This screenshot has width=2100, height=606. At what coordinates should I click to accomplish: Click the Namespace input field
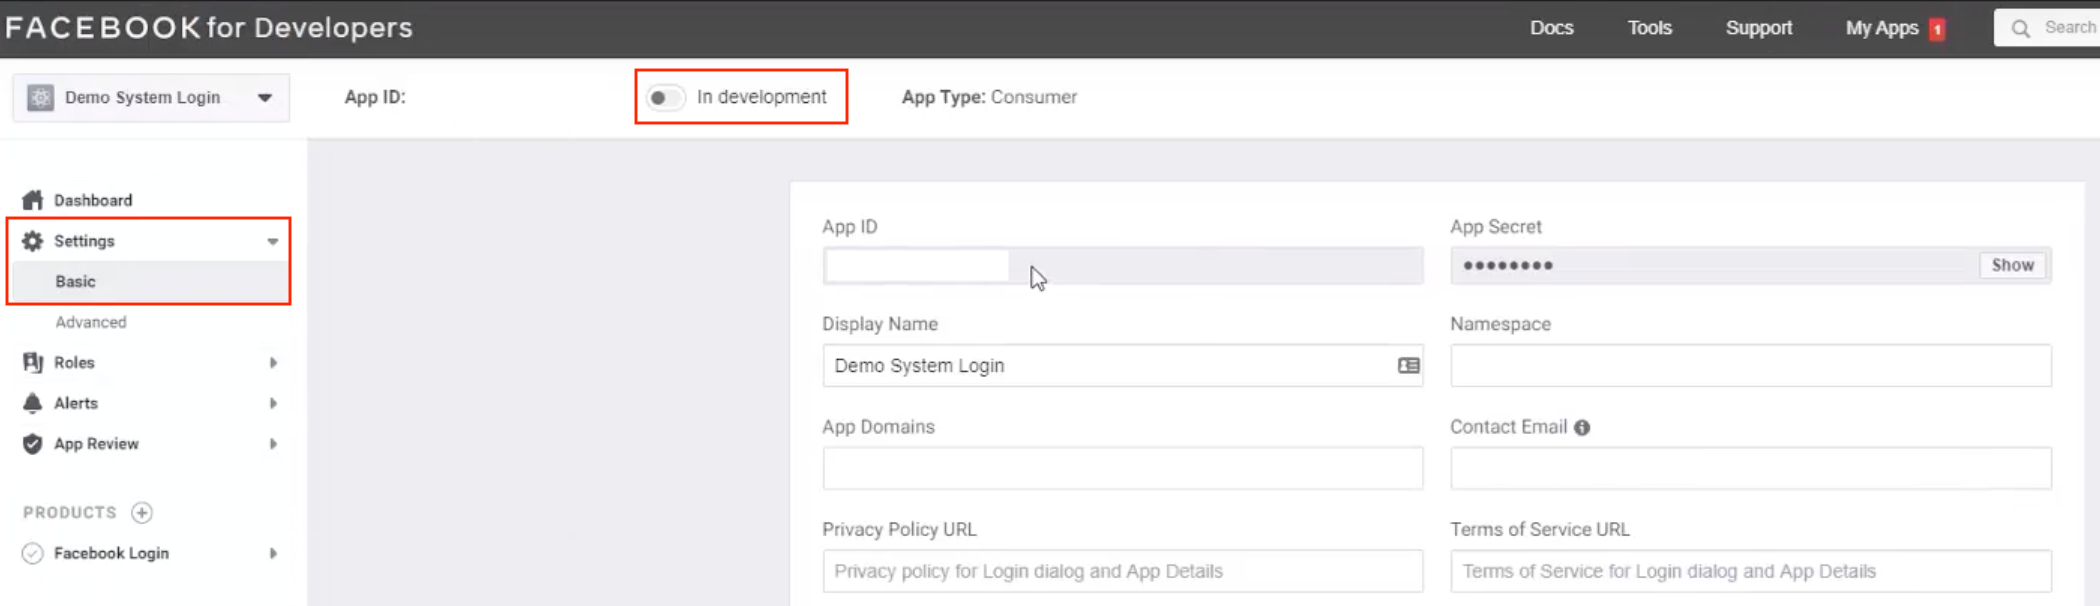1751,366
